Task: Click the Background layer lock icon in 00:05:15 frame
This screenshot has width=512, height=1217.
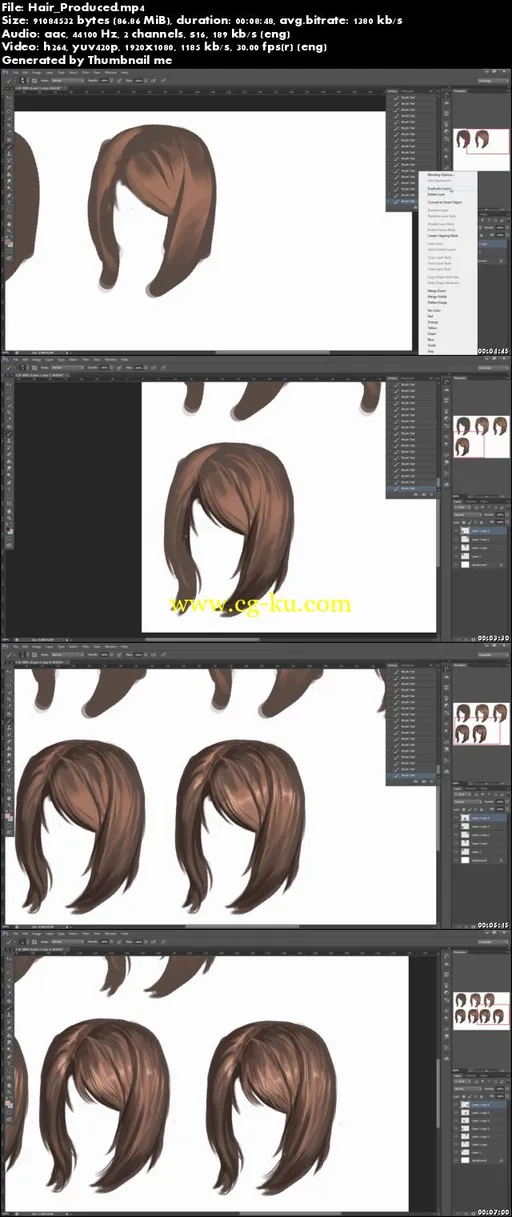Action: [x=501, y=860]
